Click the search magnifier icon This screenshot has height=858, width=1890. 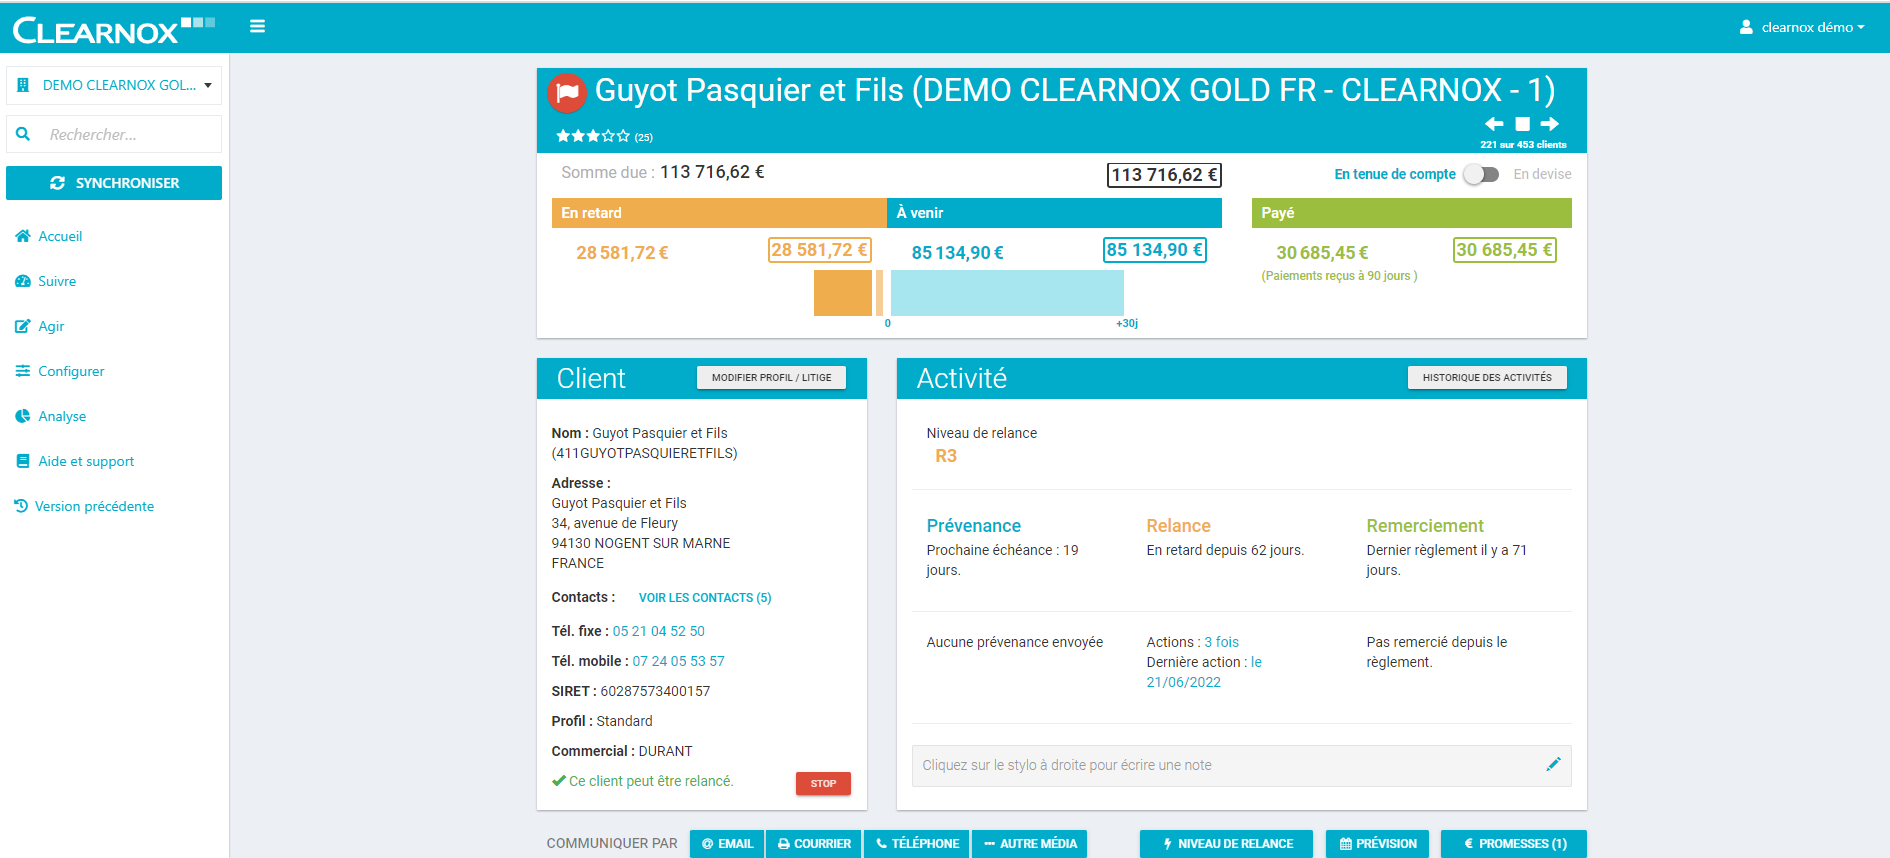tap(23, 134)
